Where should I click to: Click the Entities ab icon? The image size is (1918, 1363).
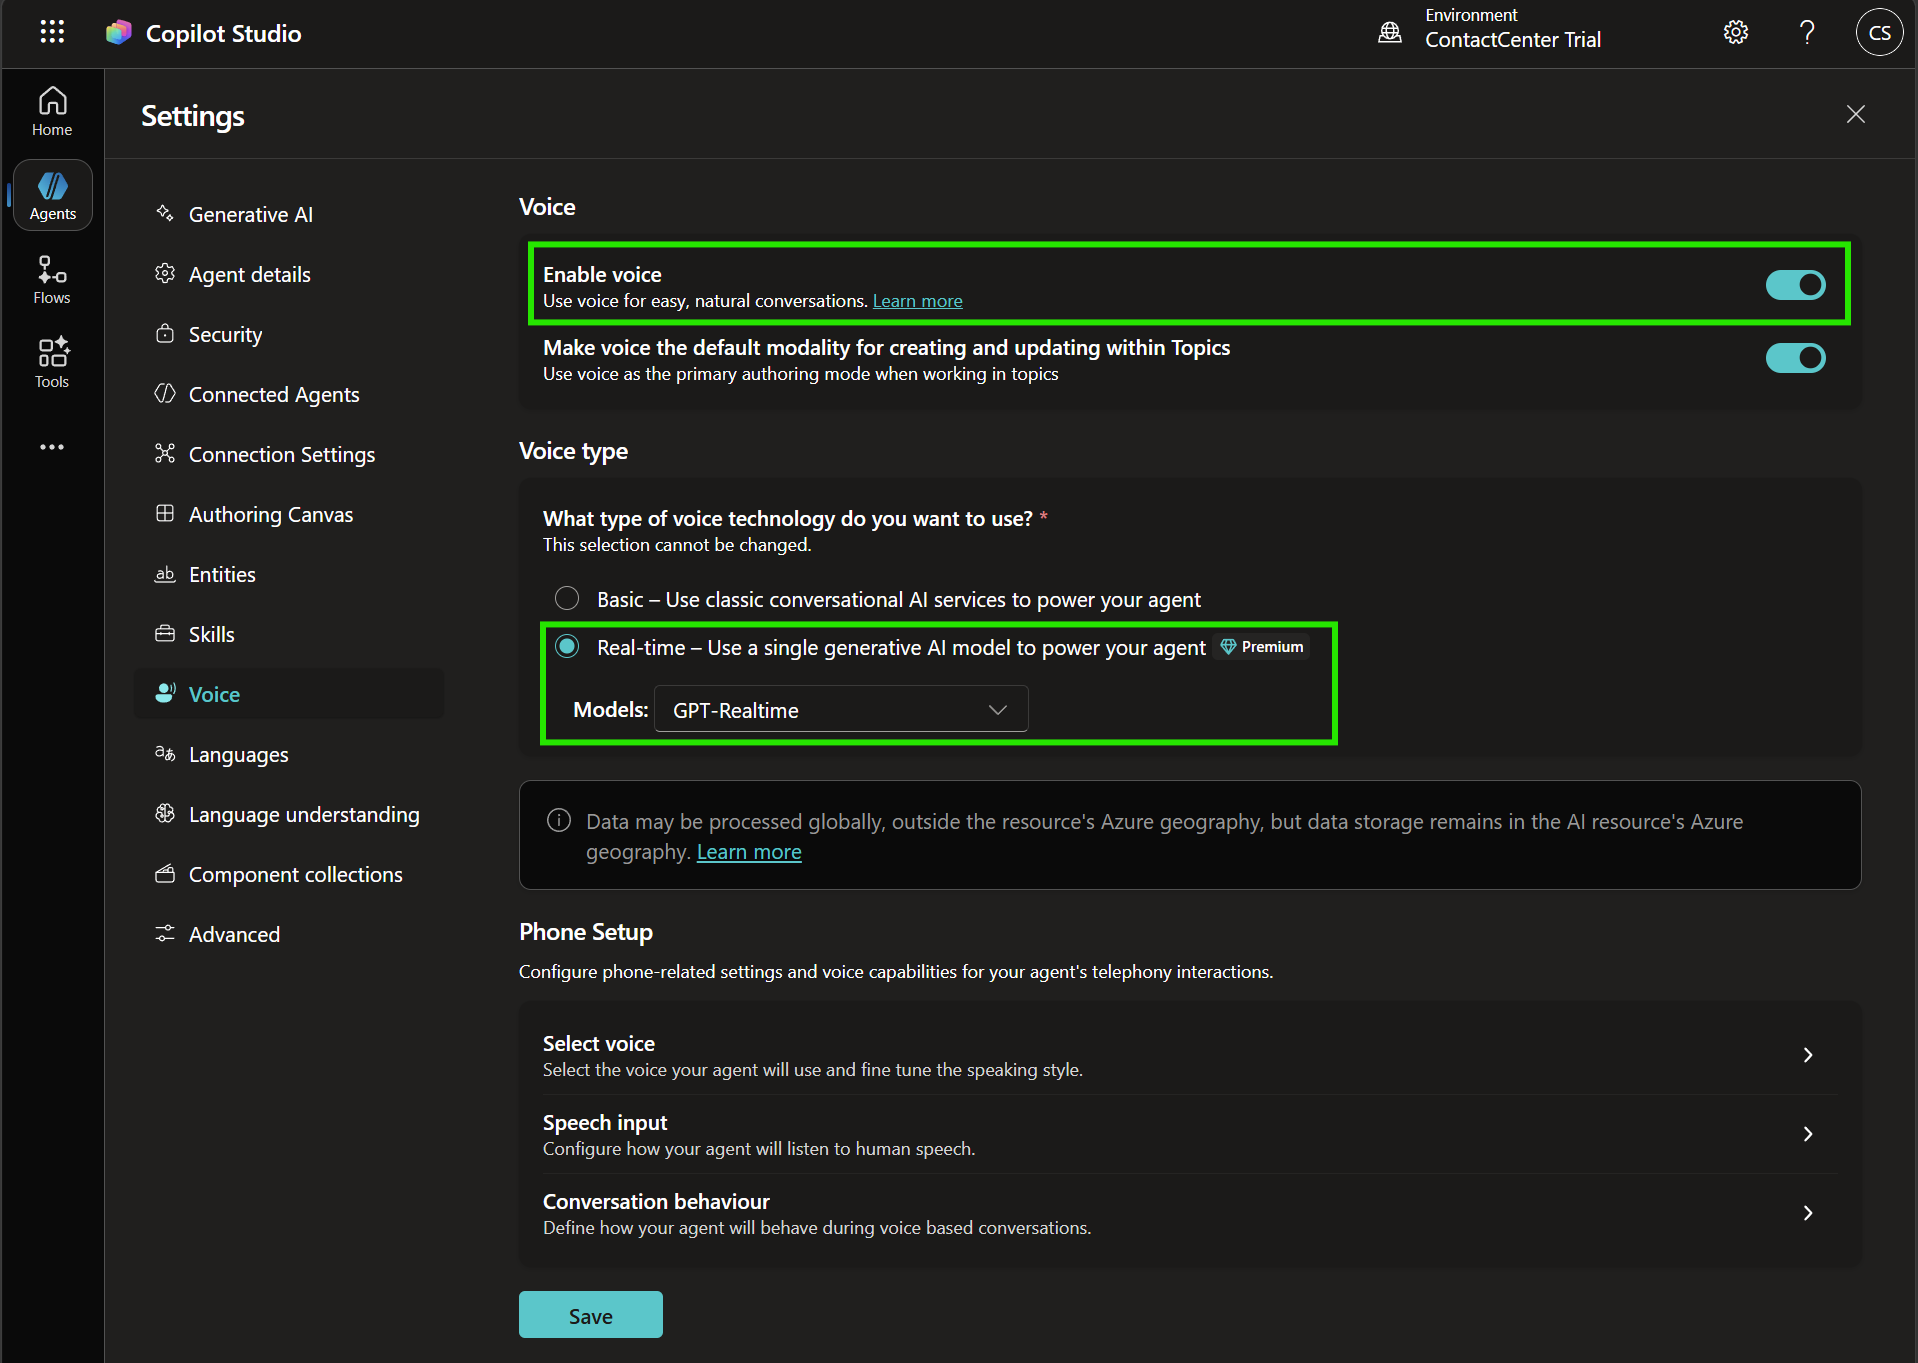click(x=165, y=573)
